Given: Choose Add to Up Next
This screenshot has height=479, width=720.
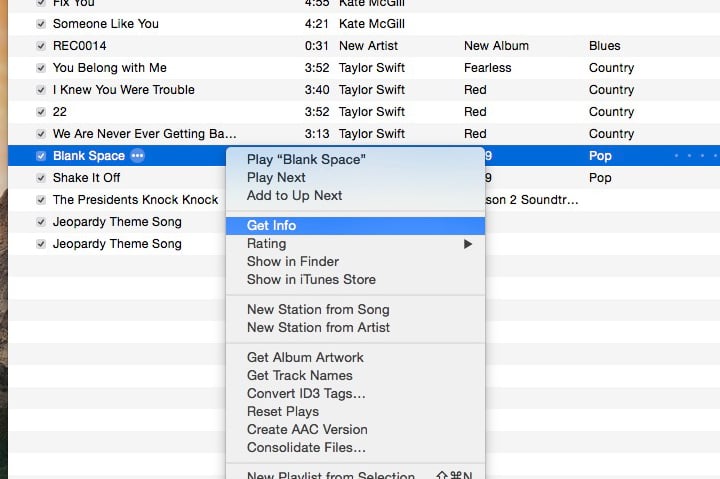Looking at the screenshot, I should (x=355, y=195).
